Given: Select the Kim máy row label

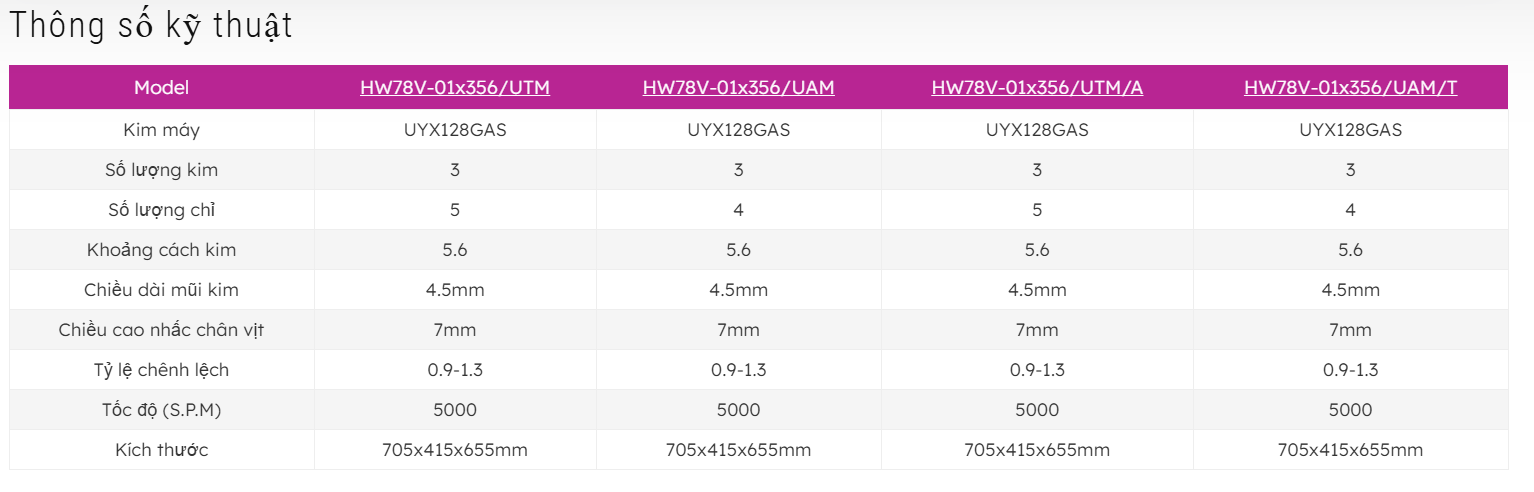Looking at the screenshot, I should pos(161,129).
